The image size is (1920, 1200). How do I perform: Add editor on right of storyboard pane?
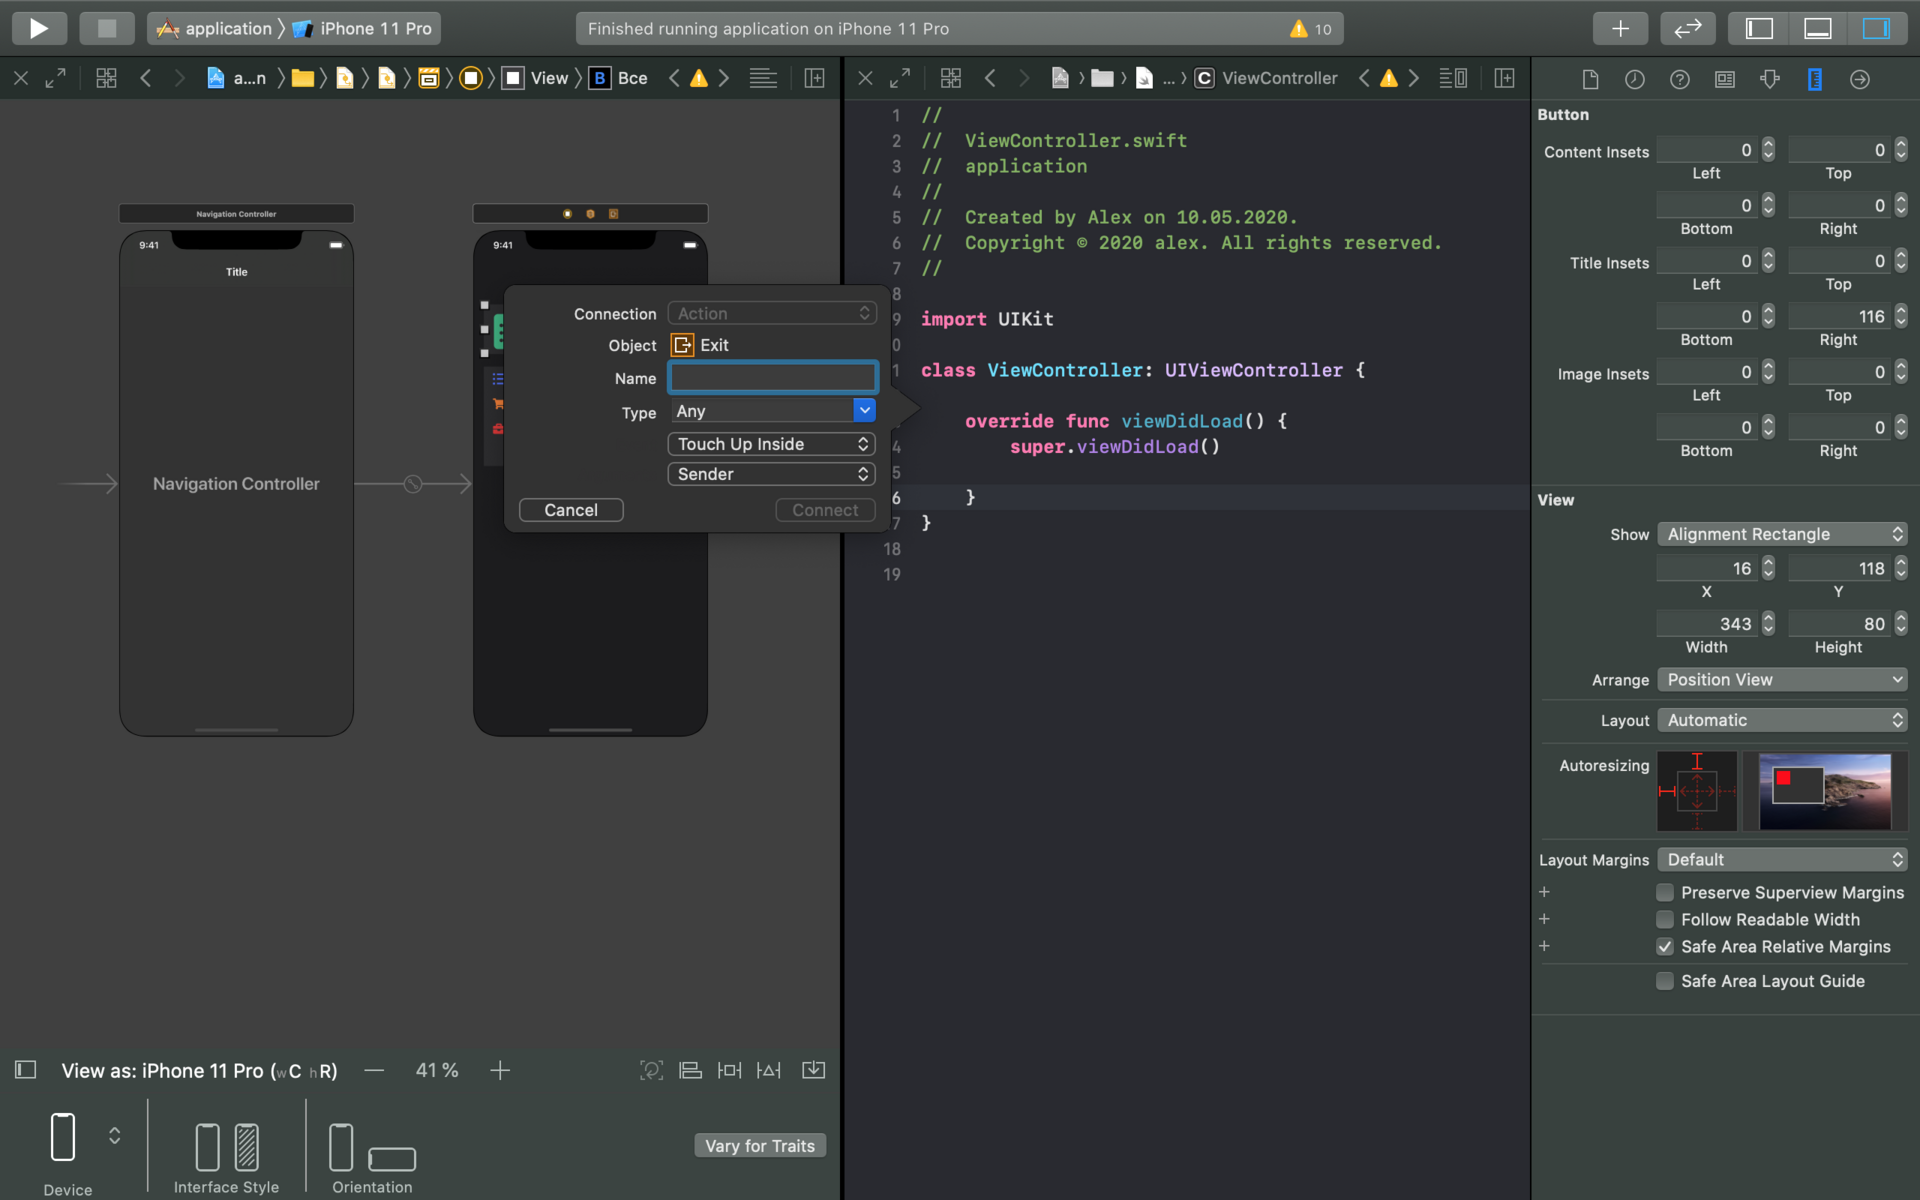(x=815, y=78)
